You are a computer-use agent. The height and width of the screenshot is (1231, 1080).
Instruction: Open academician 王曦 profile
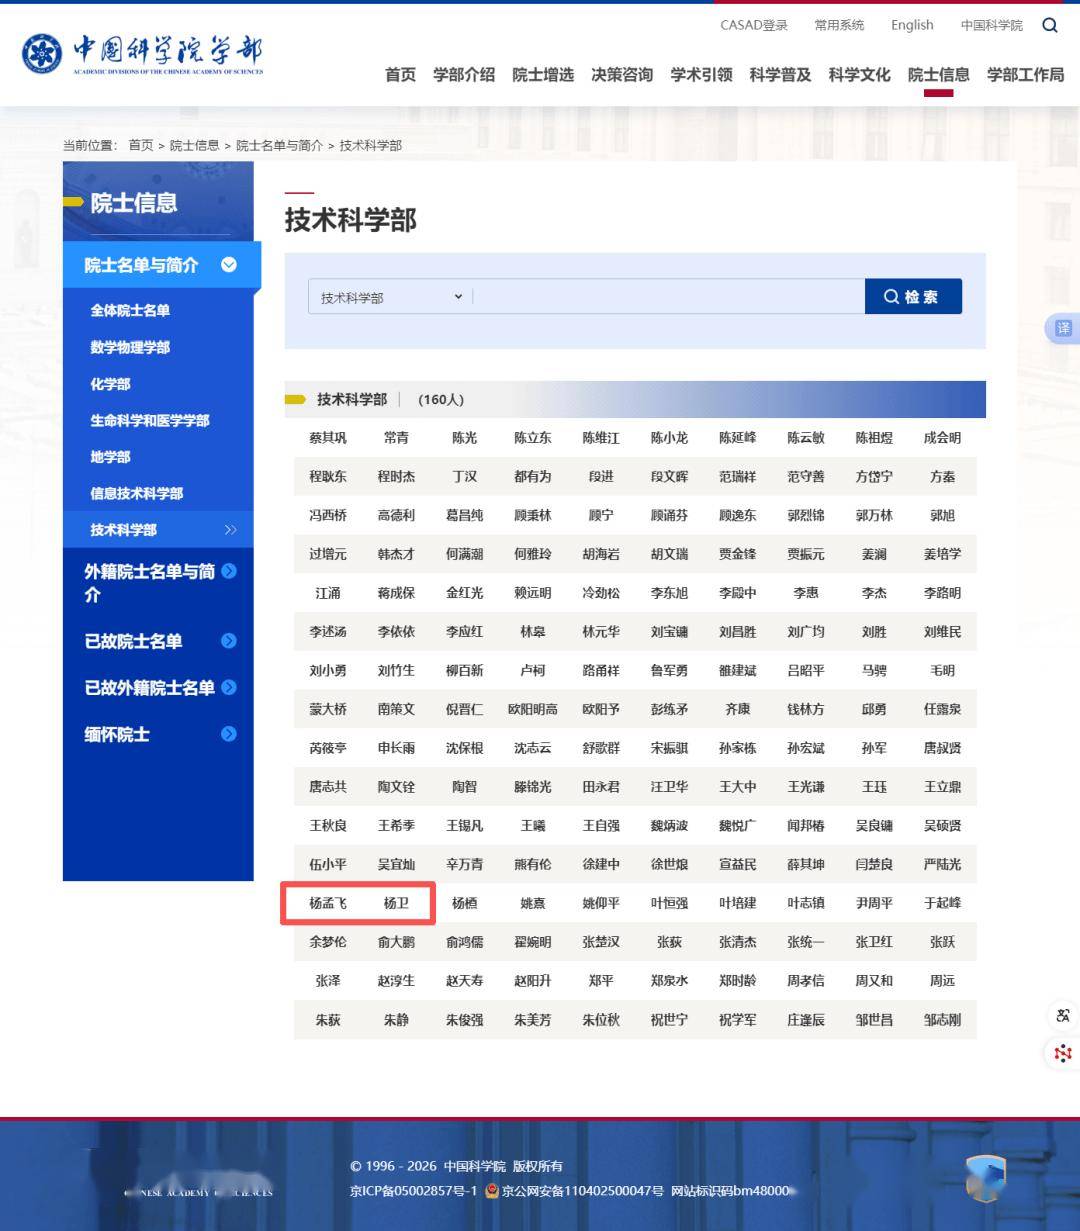click(533, 826)
